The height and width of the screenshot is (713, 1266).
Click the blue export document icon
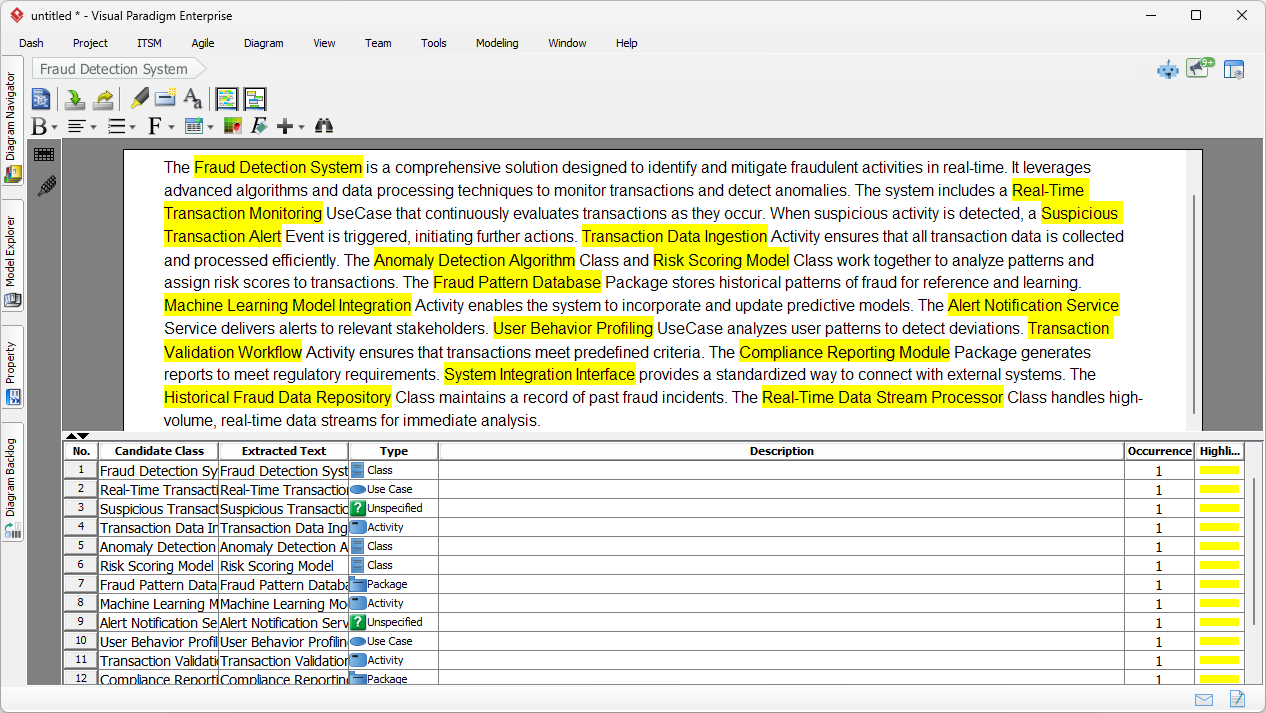coord(40,98)
